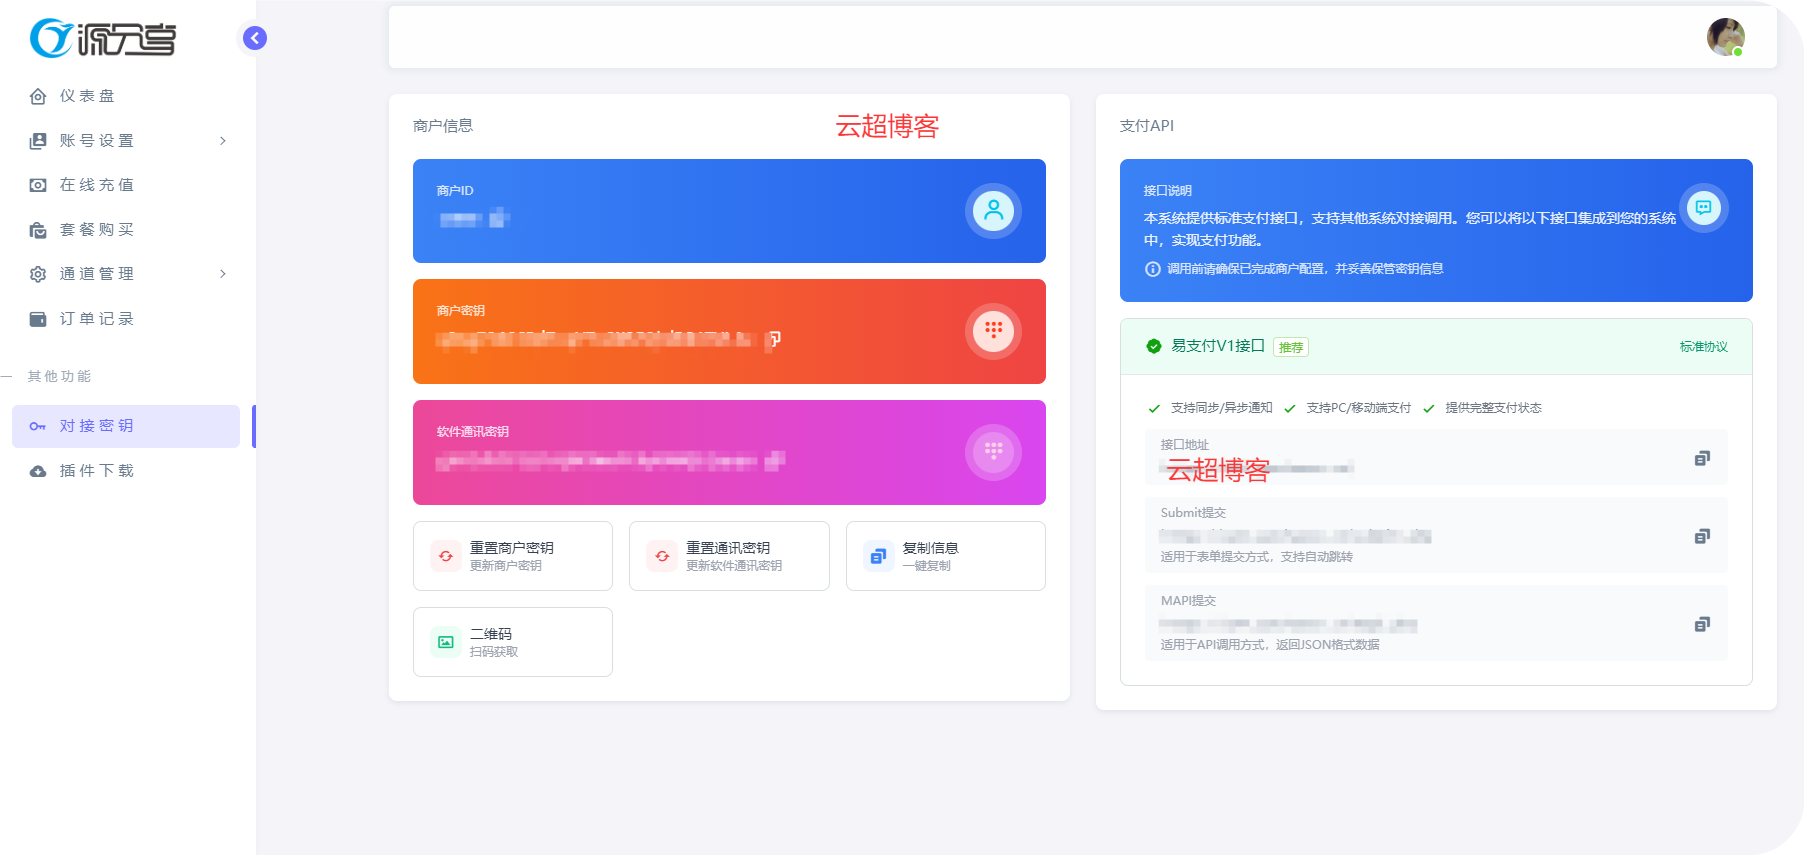This screenshot has height=855, width=1804.
Task: Open the user avatar at top right
Action: [1726, 37]
